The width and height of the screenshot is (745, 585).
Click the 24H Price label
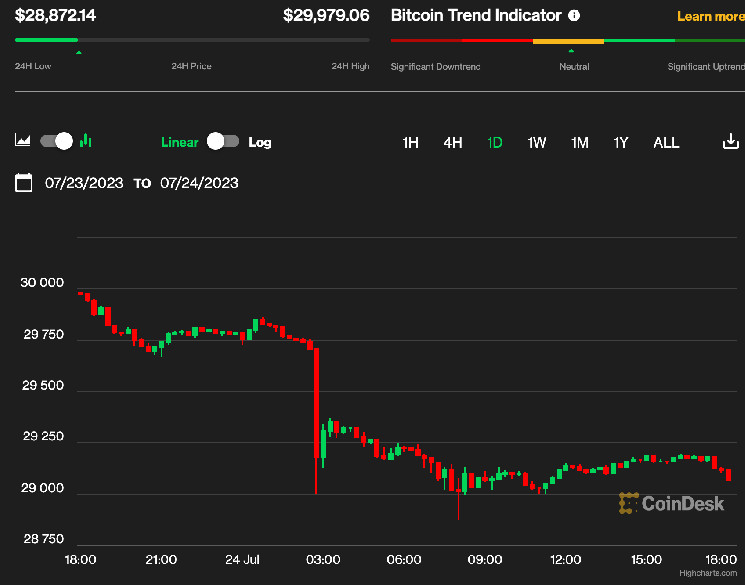[191, 66]
